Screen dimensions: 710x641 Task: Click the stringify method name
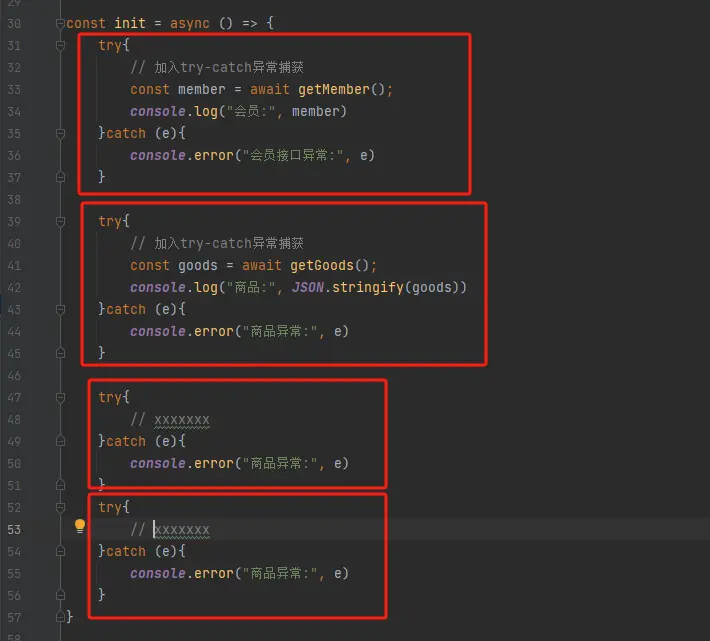[x=368, y=287]
